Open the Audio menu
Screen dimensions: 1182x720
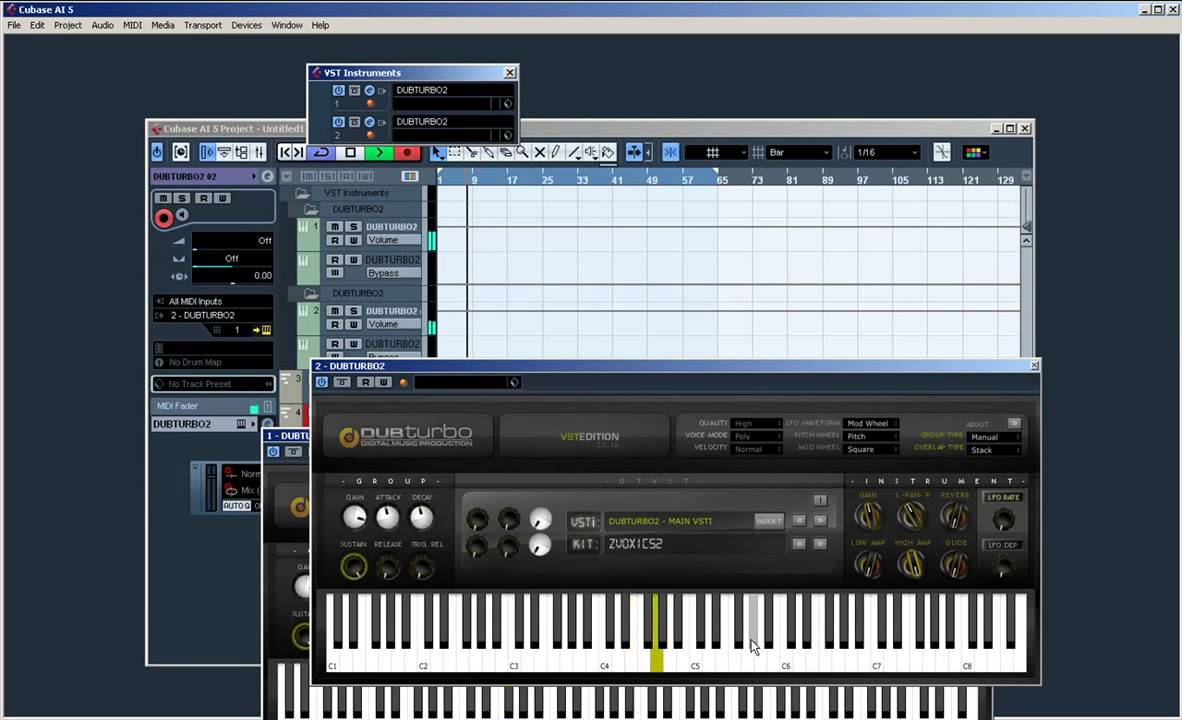click(103, 25)
